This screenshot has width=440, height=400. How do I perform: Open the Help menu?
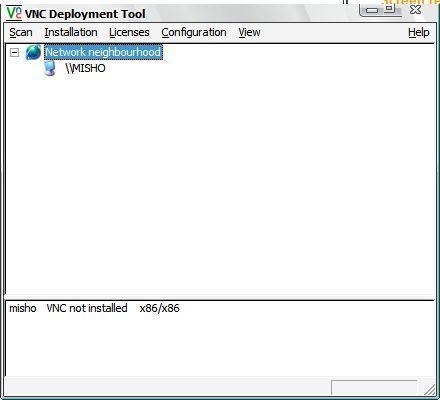pos(419,32)
